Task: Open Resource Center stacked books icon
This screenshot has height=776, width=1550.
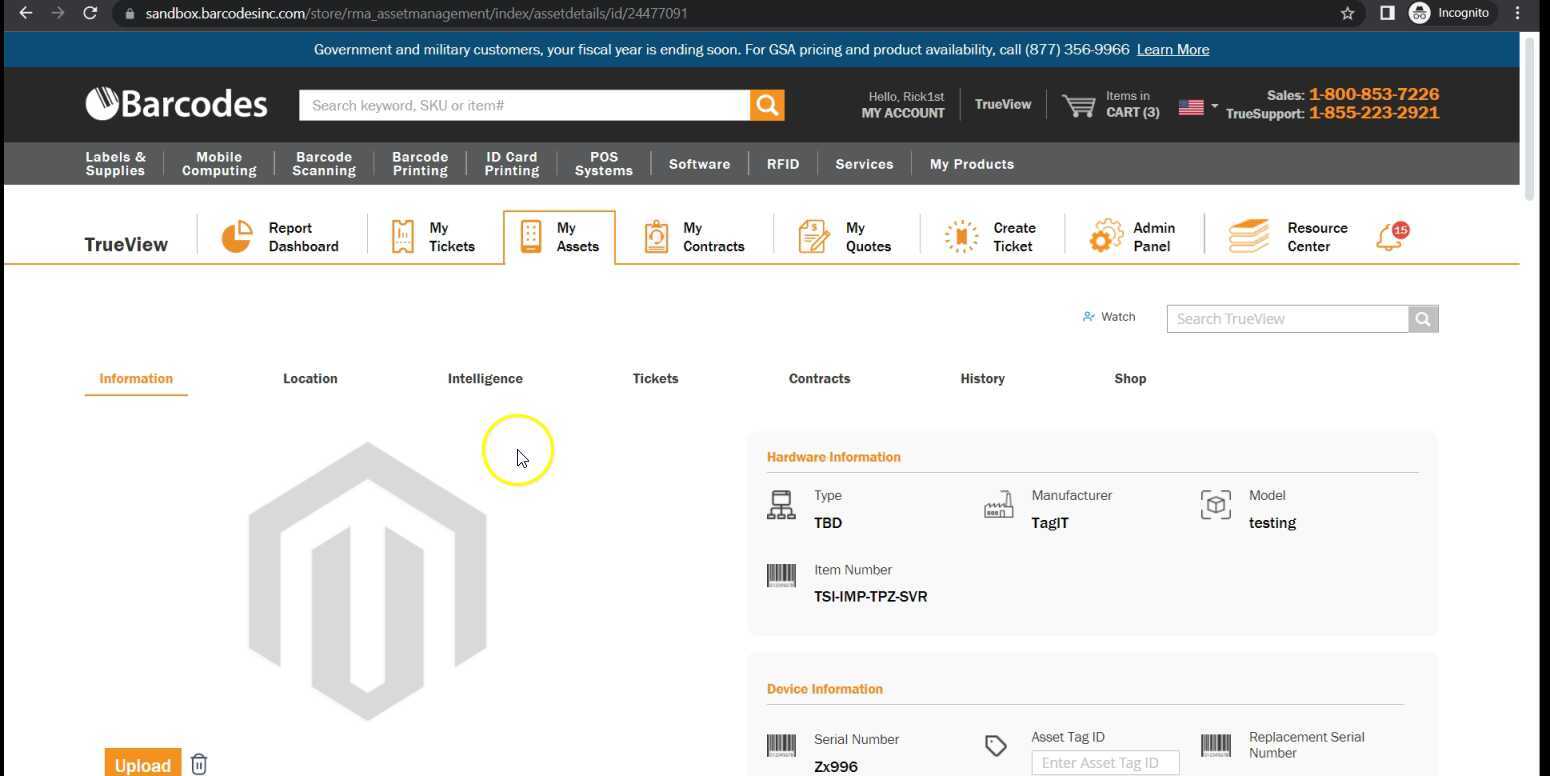Action: [1248, 237]
